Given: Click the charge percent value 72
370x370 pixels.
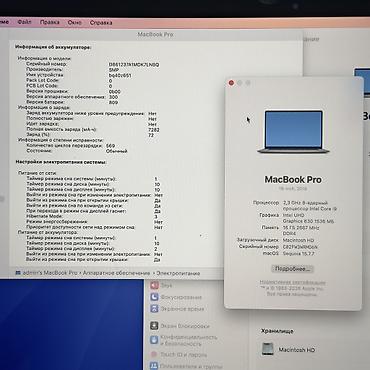Looking at the screenshot, I should (151, 135).
